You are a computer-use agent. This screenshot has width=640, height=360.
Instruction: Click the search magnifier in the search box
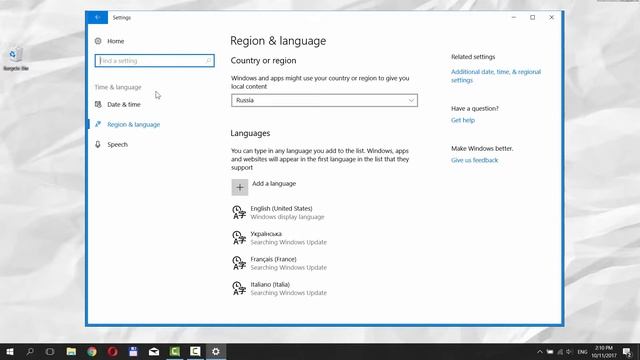point(209,61)
